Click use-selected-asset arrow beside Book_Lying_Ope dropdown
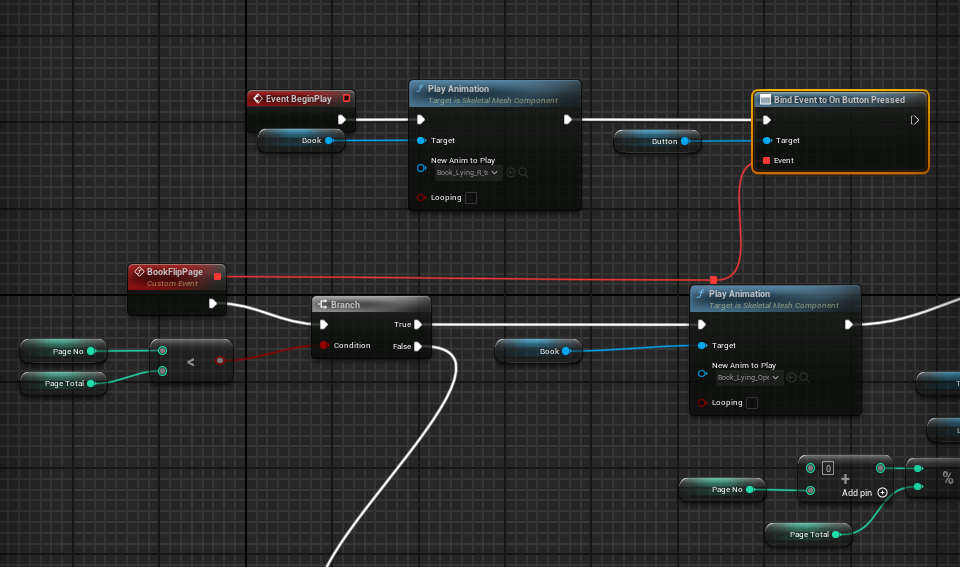960x567 pixels. pyautogui.click(x=792, y=378)
